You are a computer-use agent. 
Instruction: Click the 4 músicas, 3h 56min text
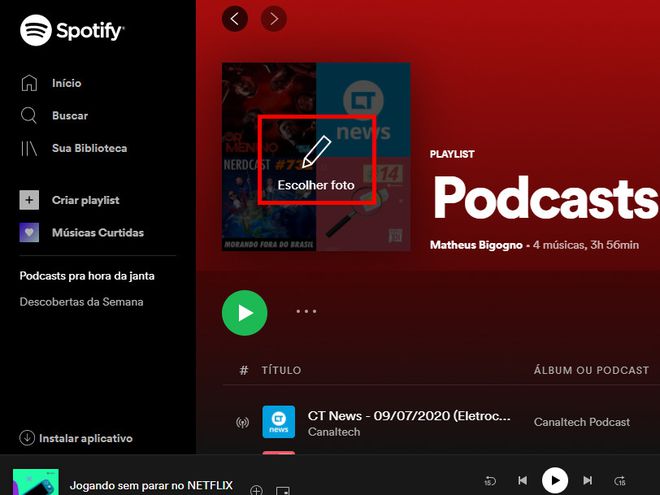(586, 245)
